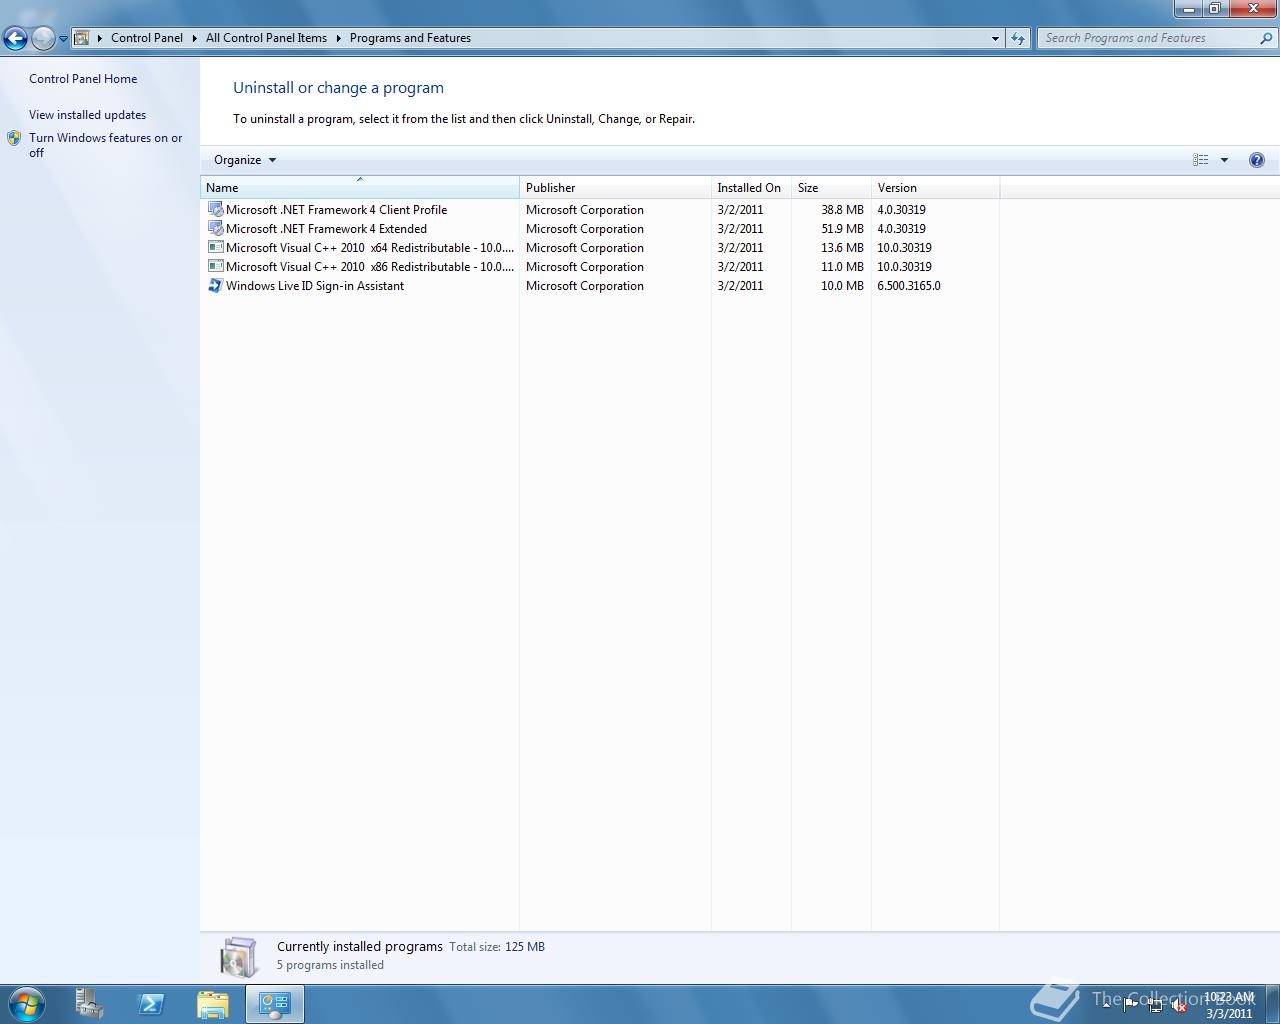Click the Refresh button in address bar
Viewport: 1280px width, 1024px height.
point(1018,38)
